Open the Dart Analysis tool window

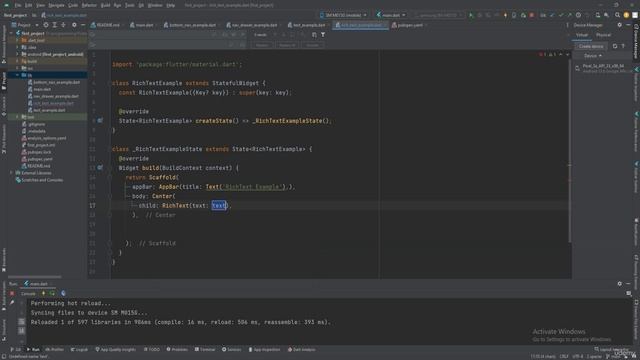point(301,349)
